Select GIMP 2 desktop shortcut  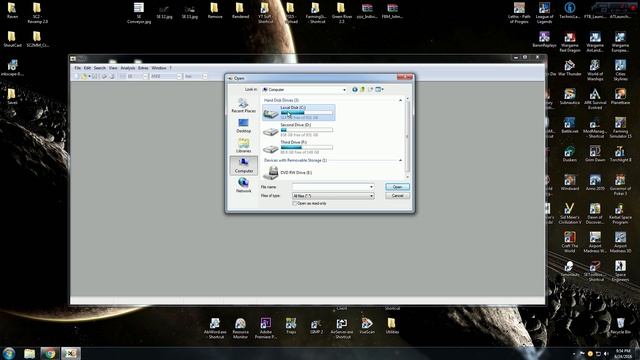pyautogui.click(x=316, y=327)
